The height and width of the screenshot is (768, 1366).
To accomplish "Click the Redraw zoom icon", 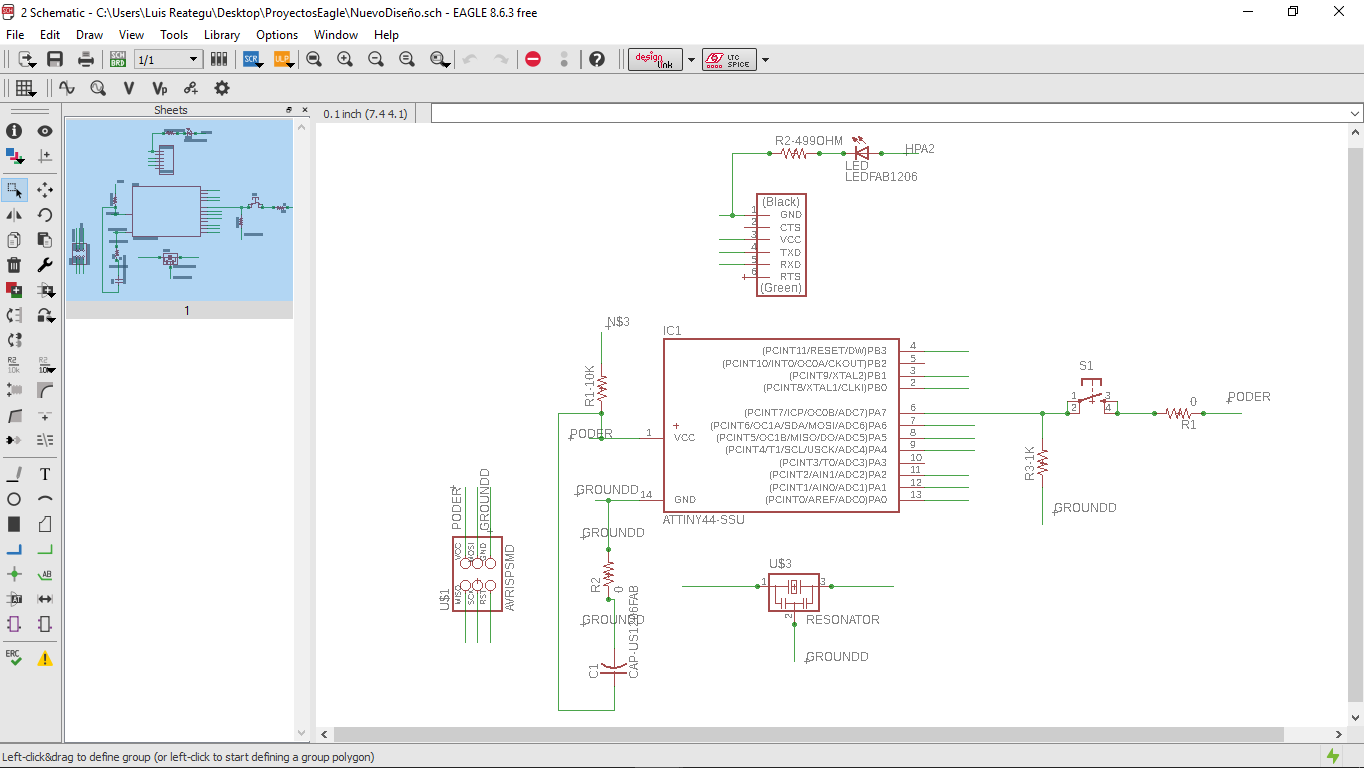I will pyautogui.click(x=407, y=59).
